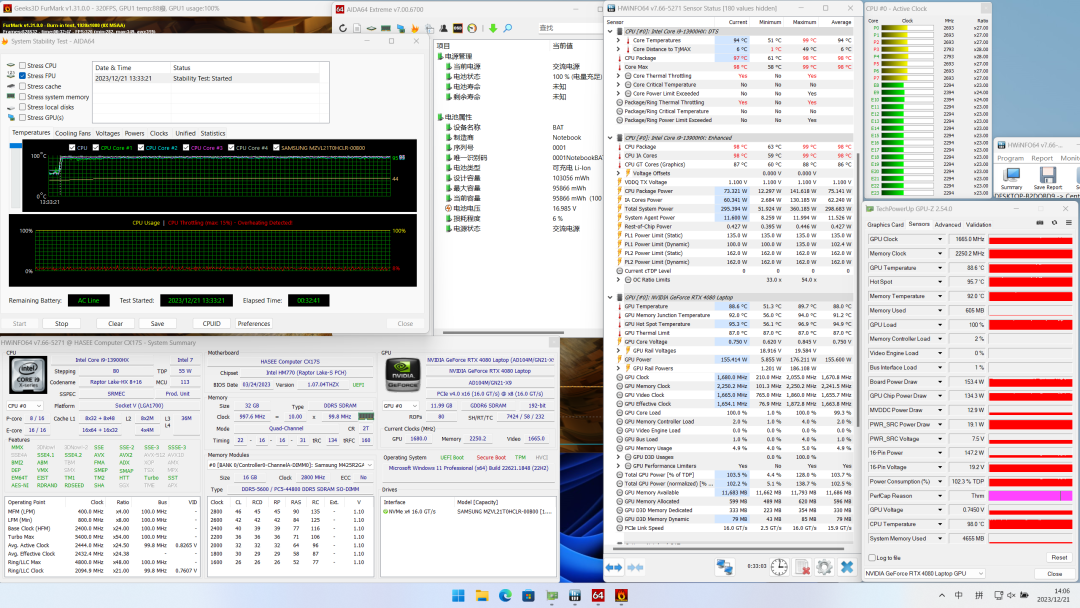The image size is (1080, 608).
Task: Click the Reset button in GPU-Z
Action: tap(1058, 557)
